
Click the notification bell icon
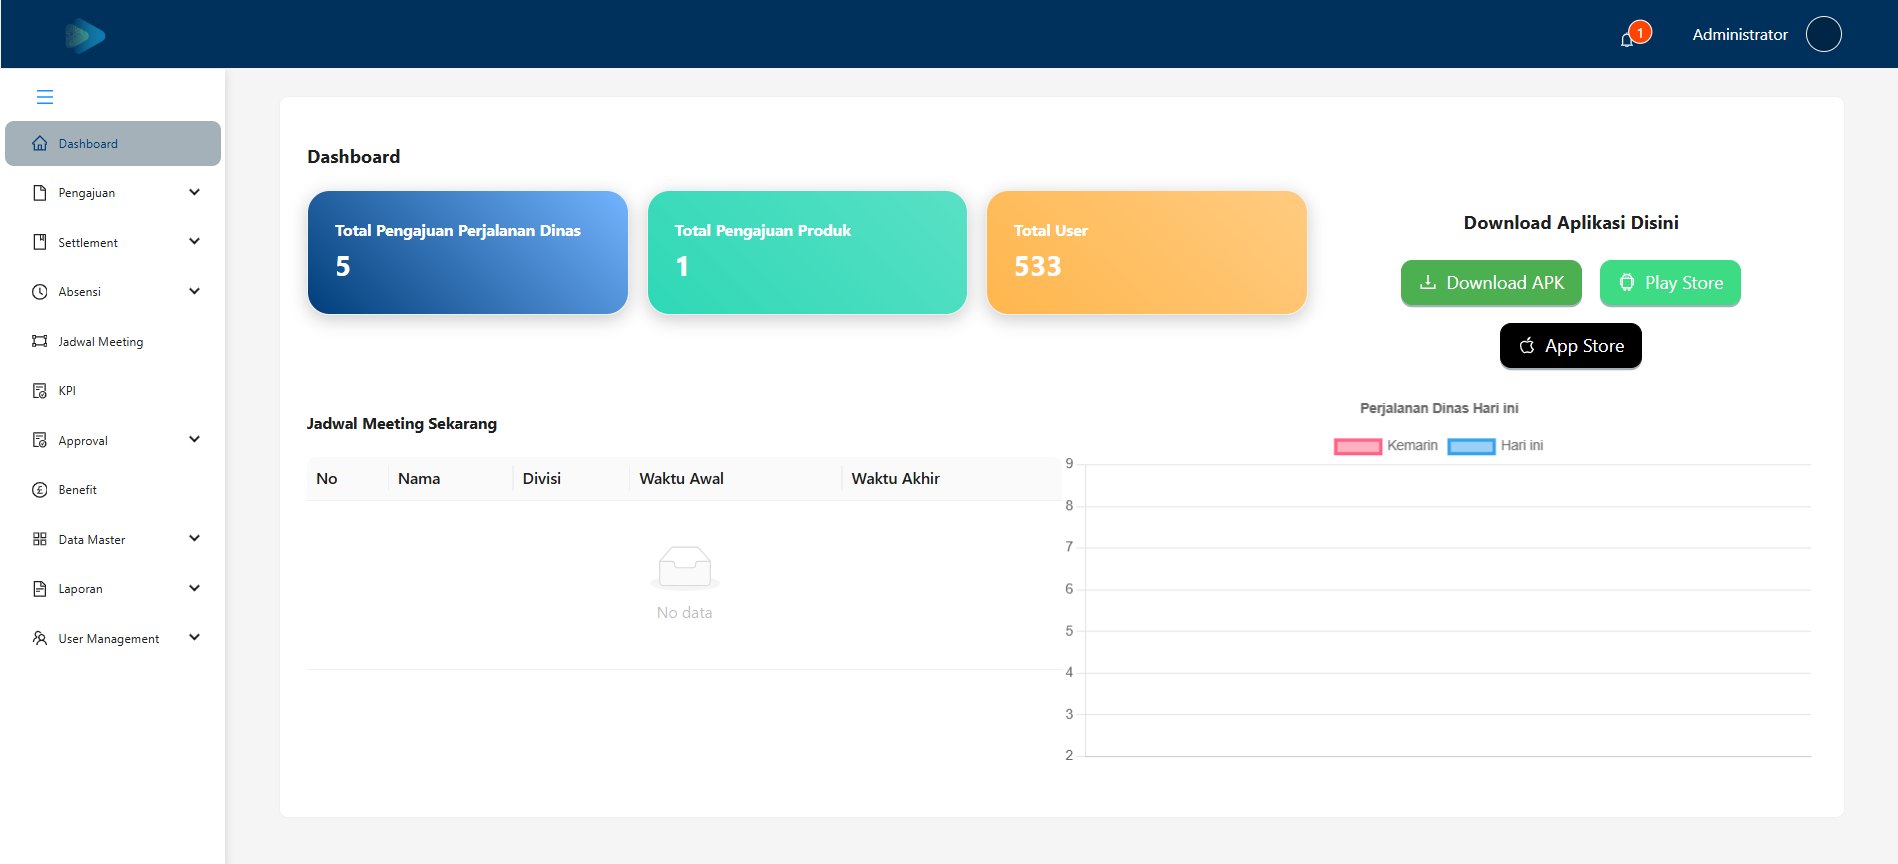[1627, 39]
